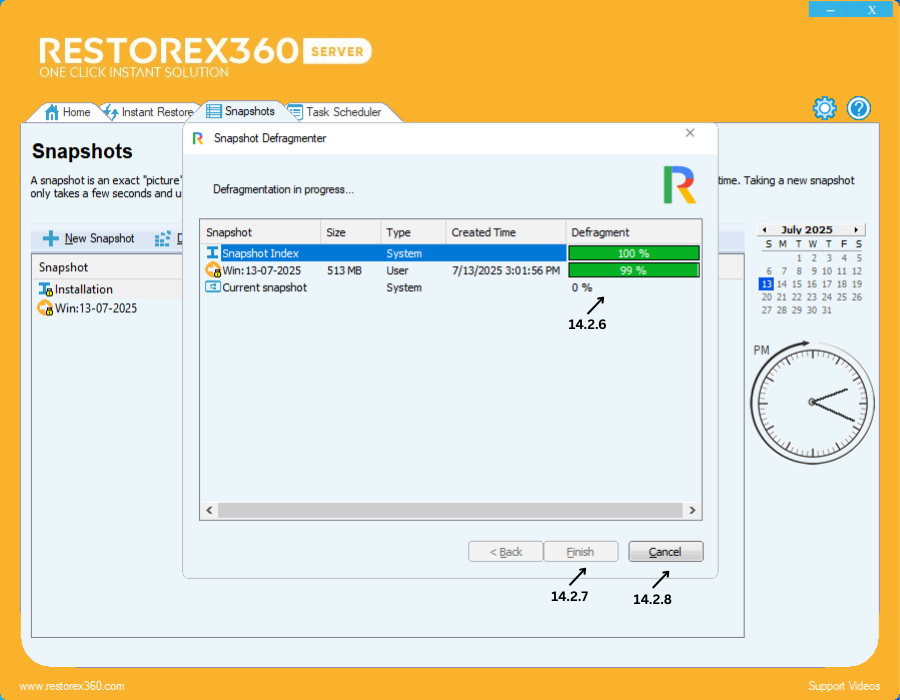The image size is (900, 700).
Task: Select July 26 in the calendar
Action: click(x=857, y=297)
